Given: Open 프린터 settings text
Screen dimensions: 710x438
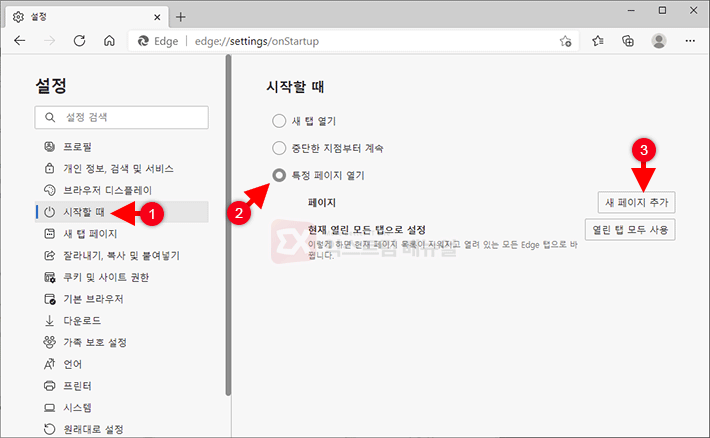Looking at the screenshot, I should tap(77, 386).
